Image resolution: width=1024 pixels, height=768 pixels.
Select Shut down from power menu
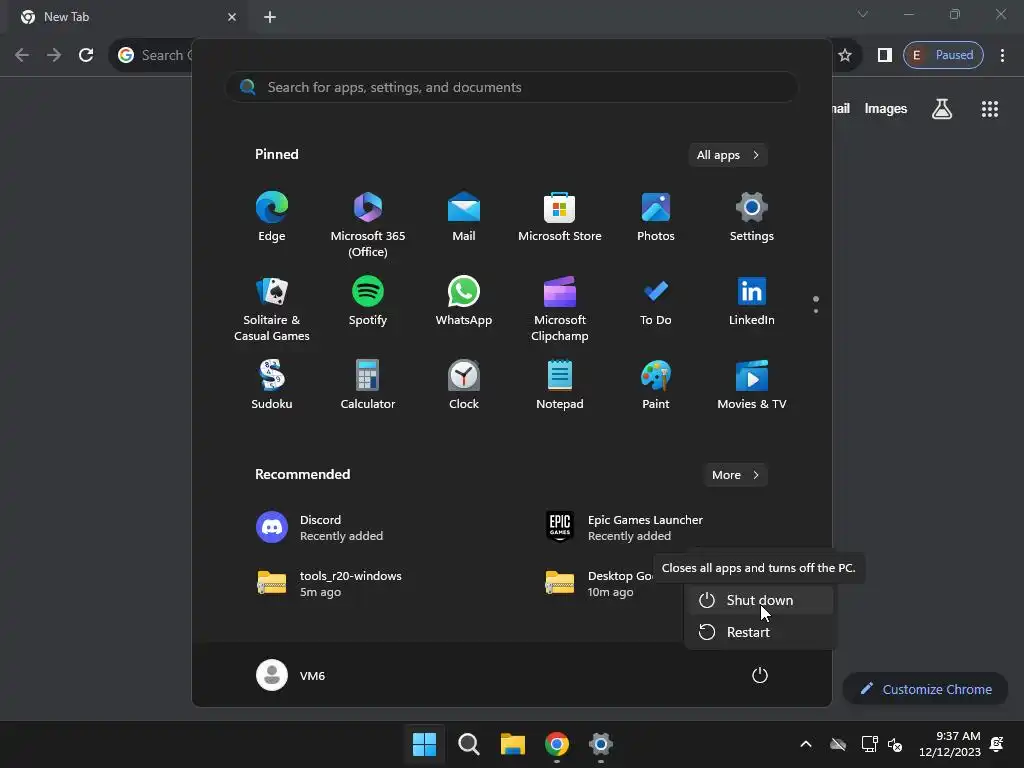[x=760, y=600]
